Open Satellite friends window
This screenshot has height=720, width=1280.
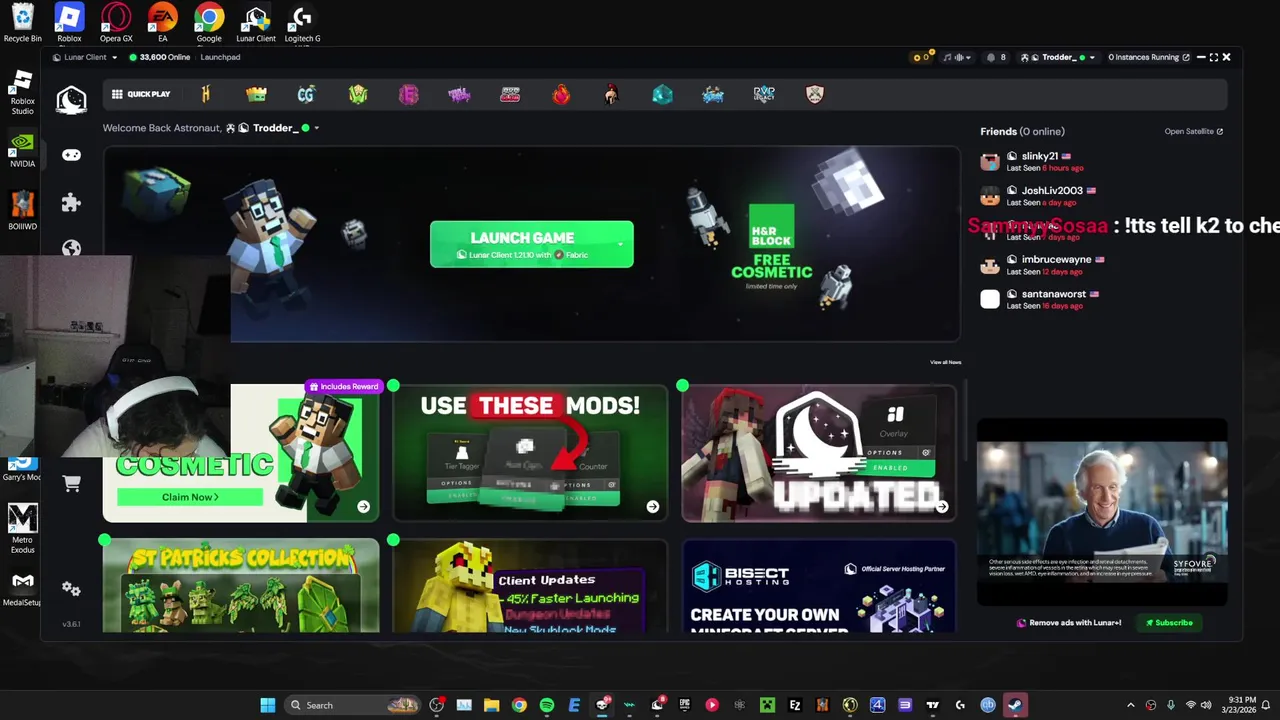pos(1194,131)
